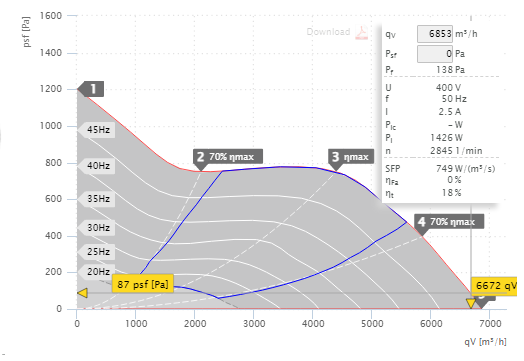
Task: Click the 40Hz curve label
Action: click(x=97, y=166)
